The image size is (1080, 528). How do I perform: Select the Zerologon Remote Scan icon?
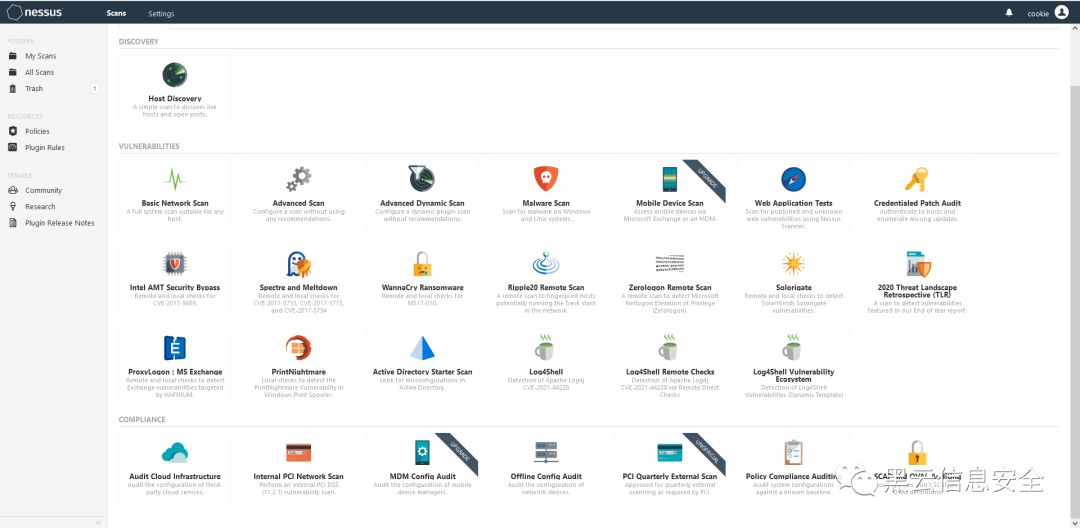tap(669, 264)
